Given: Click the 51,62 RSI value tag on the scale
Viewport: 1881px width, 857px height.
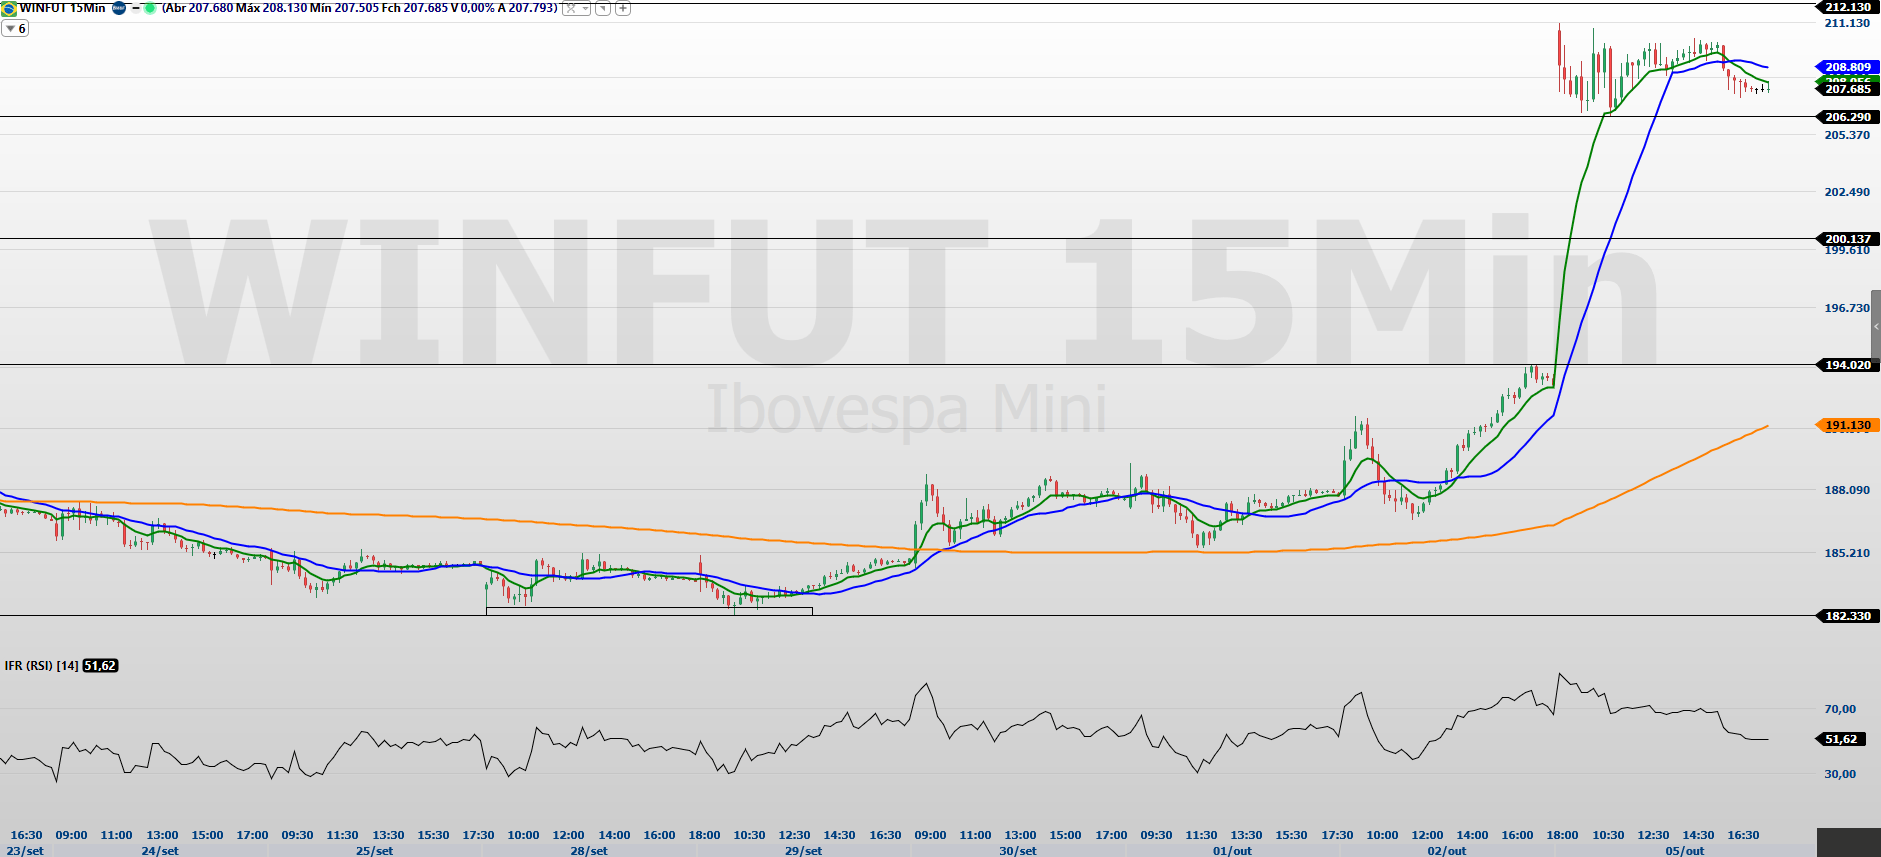Looking at the screenshot, I should tap(1841, 739).
